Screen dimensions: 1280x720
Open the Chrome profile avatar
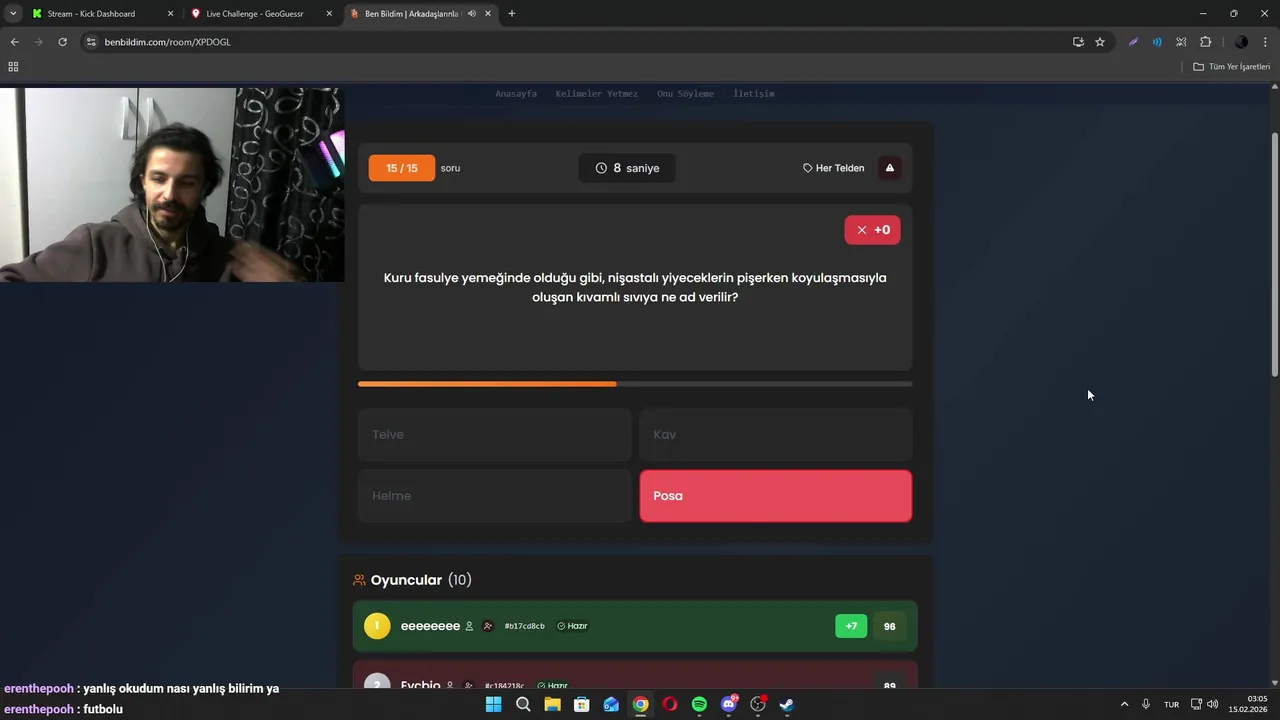pos(1241,42)
